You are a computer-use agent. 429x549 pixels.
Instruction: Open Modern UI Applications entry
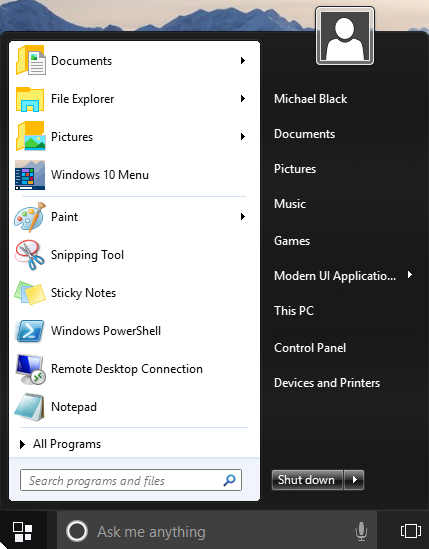coord(335,276)
